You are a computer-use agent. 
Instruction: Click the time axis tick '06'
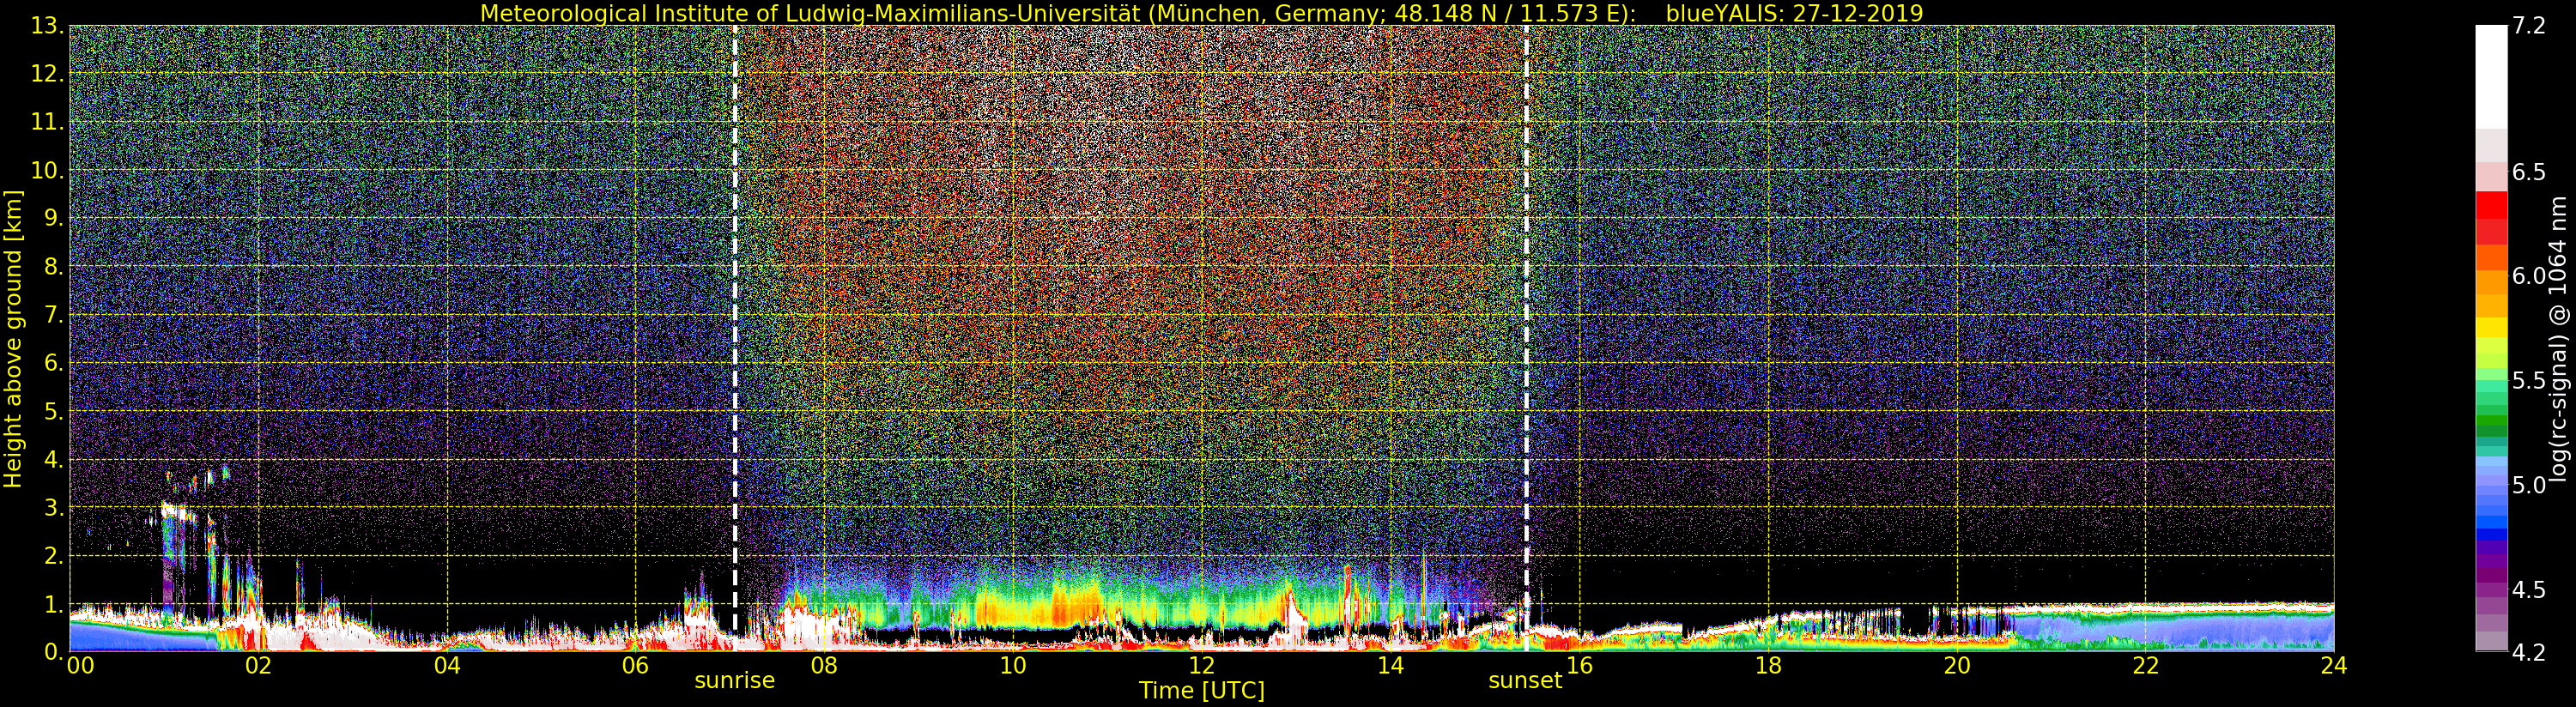click(636, 665)
